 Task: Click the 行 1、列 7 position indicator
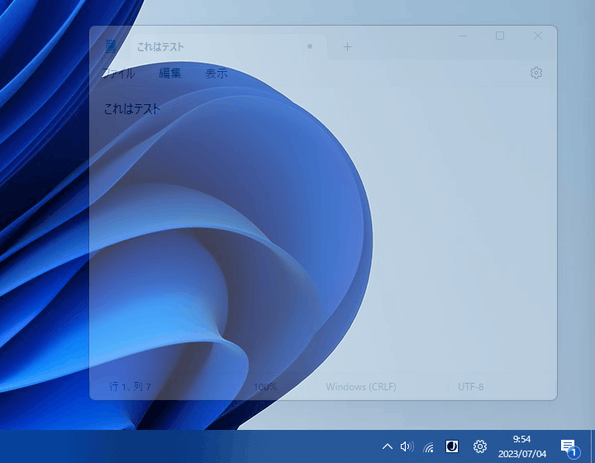click(130, 387)
